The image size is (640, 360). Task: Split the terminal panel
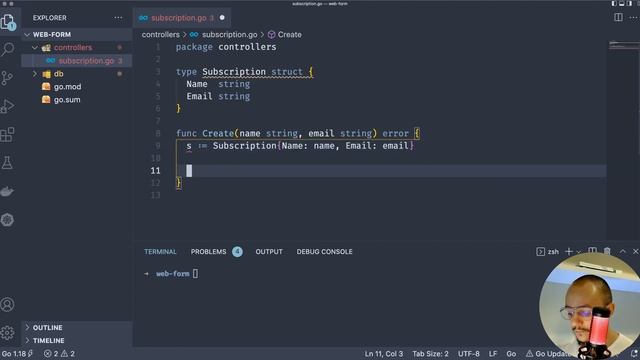pos(592,251)
